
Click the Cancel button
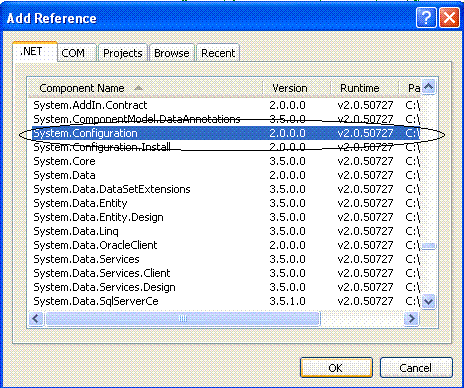tap(416, 368)
